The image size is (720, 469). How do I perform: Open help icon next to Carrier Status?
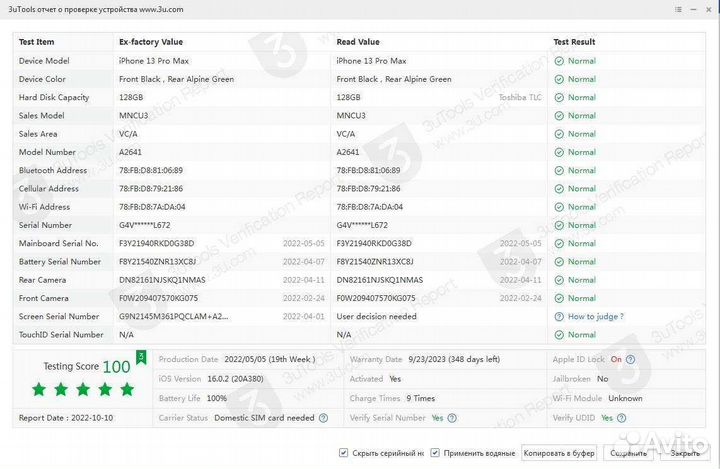point(323,418)
